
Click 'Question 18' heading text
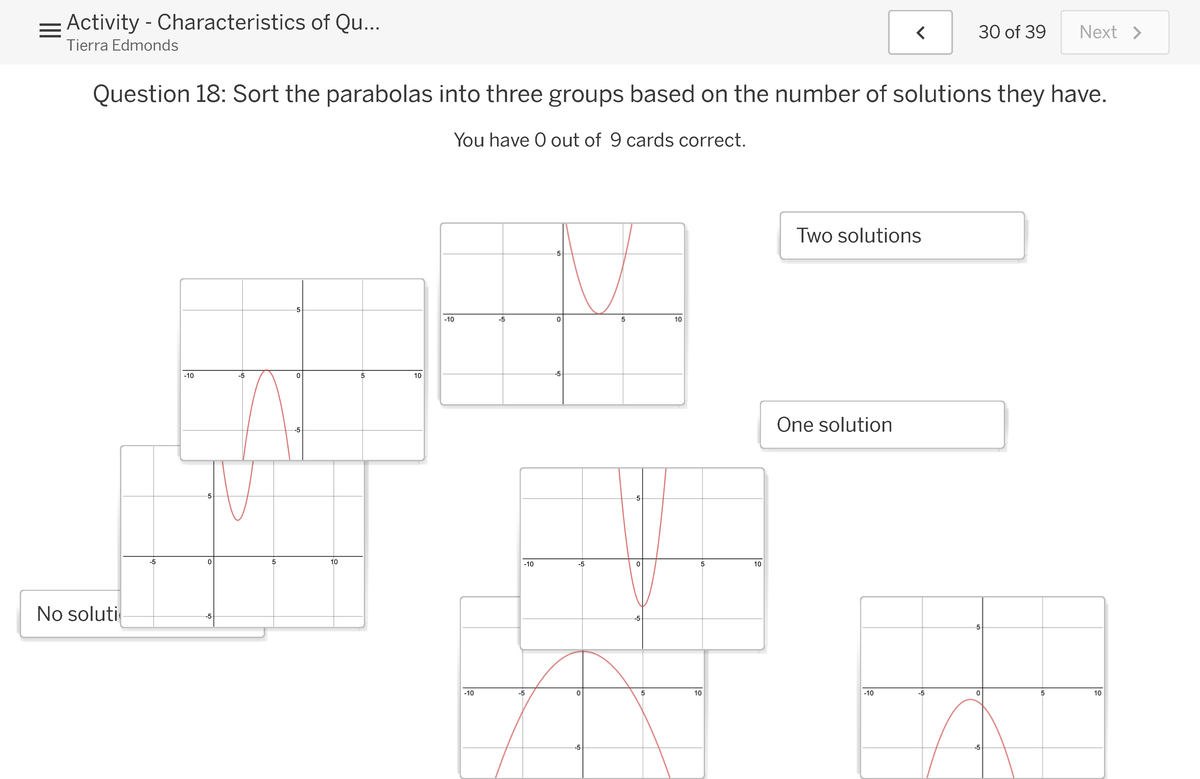pyautogui.click(x=600, y=94)
